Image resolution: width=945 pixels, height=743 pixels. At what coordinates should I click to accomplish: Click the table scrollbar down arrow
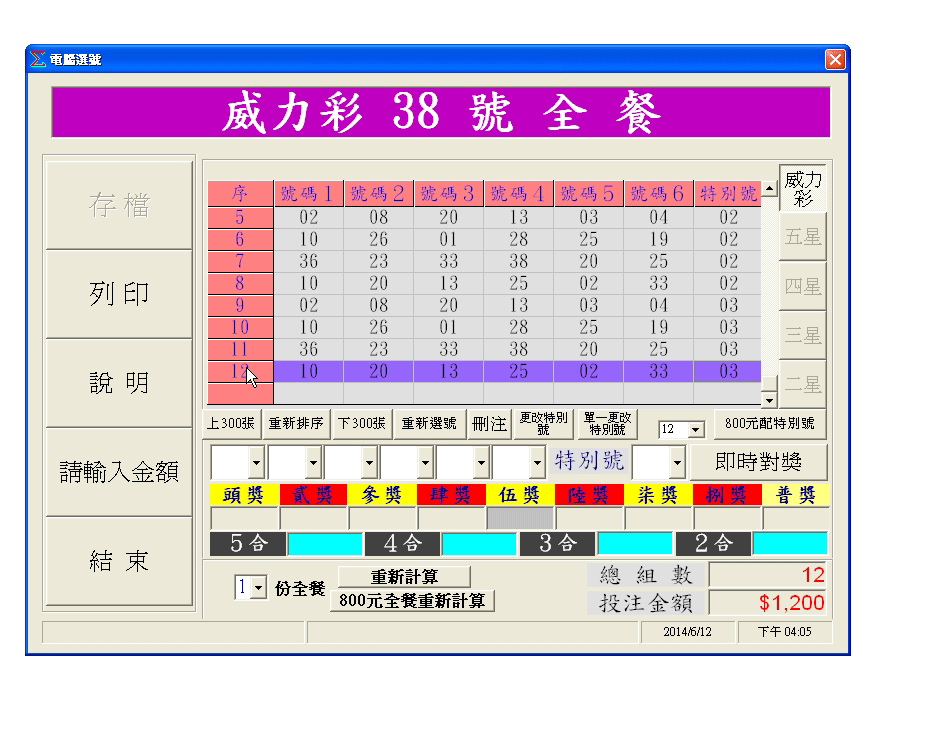click(769, 400)
